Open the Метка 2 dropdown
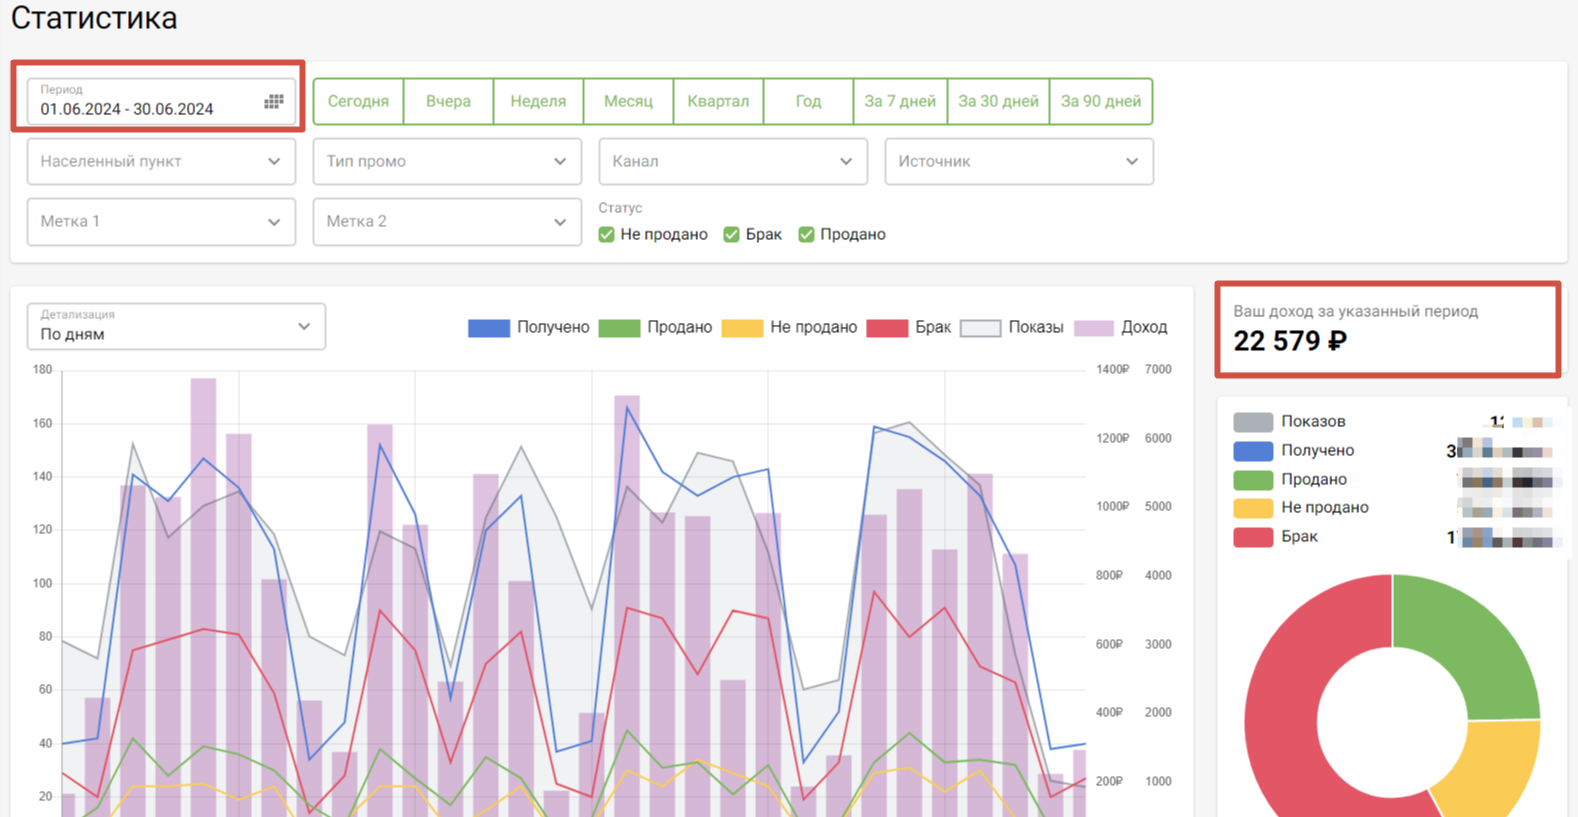Viewport: 1578px width, 817px height. pyautogui.click(x=447, y=221)
